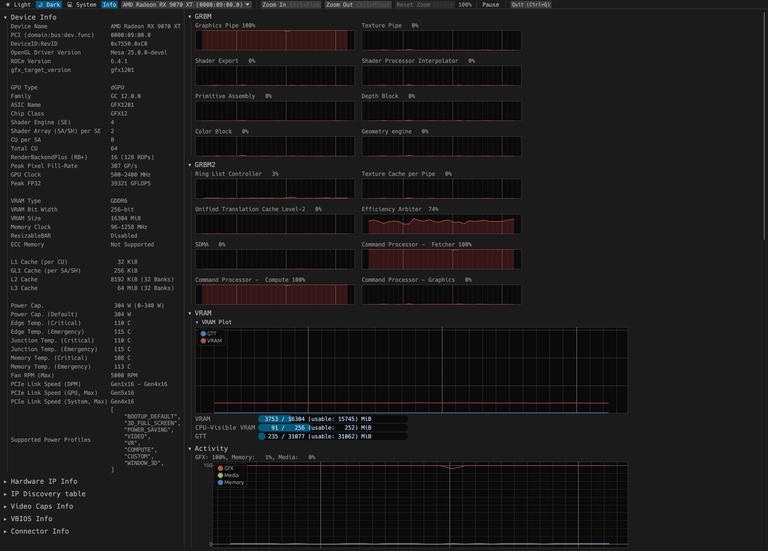Pause the monitoring updates
The width and height of the screenshot is (768, 551).
(490, 4)
